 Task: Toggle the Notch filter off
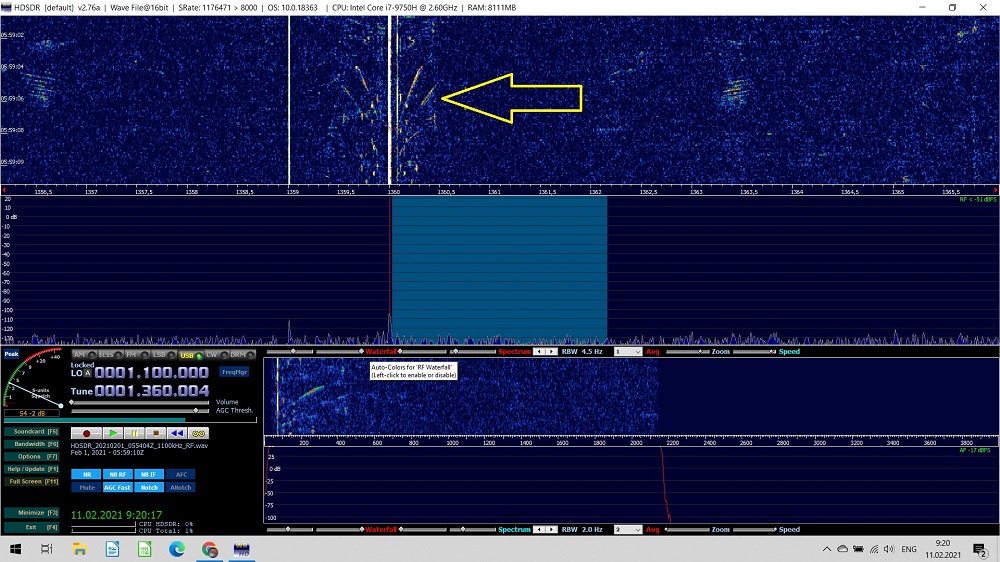(x=149, y=487)
